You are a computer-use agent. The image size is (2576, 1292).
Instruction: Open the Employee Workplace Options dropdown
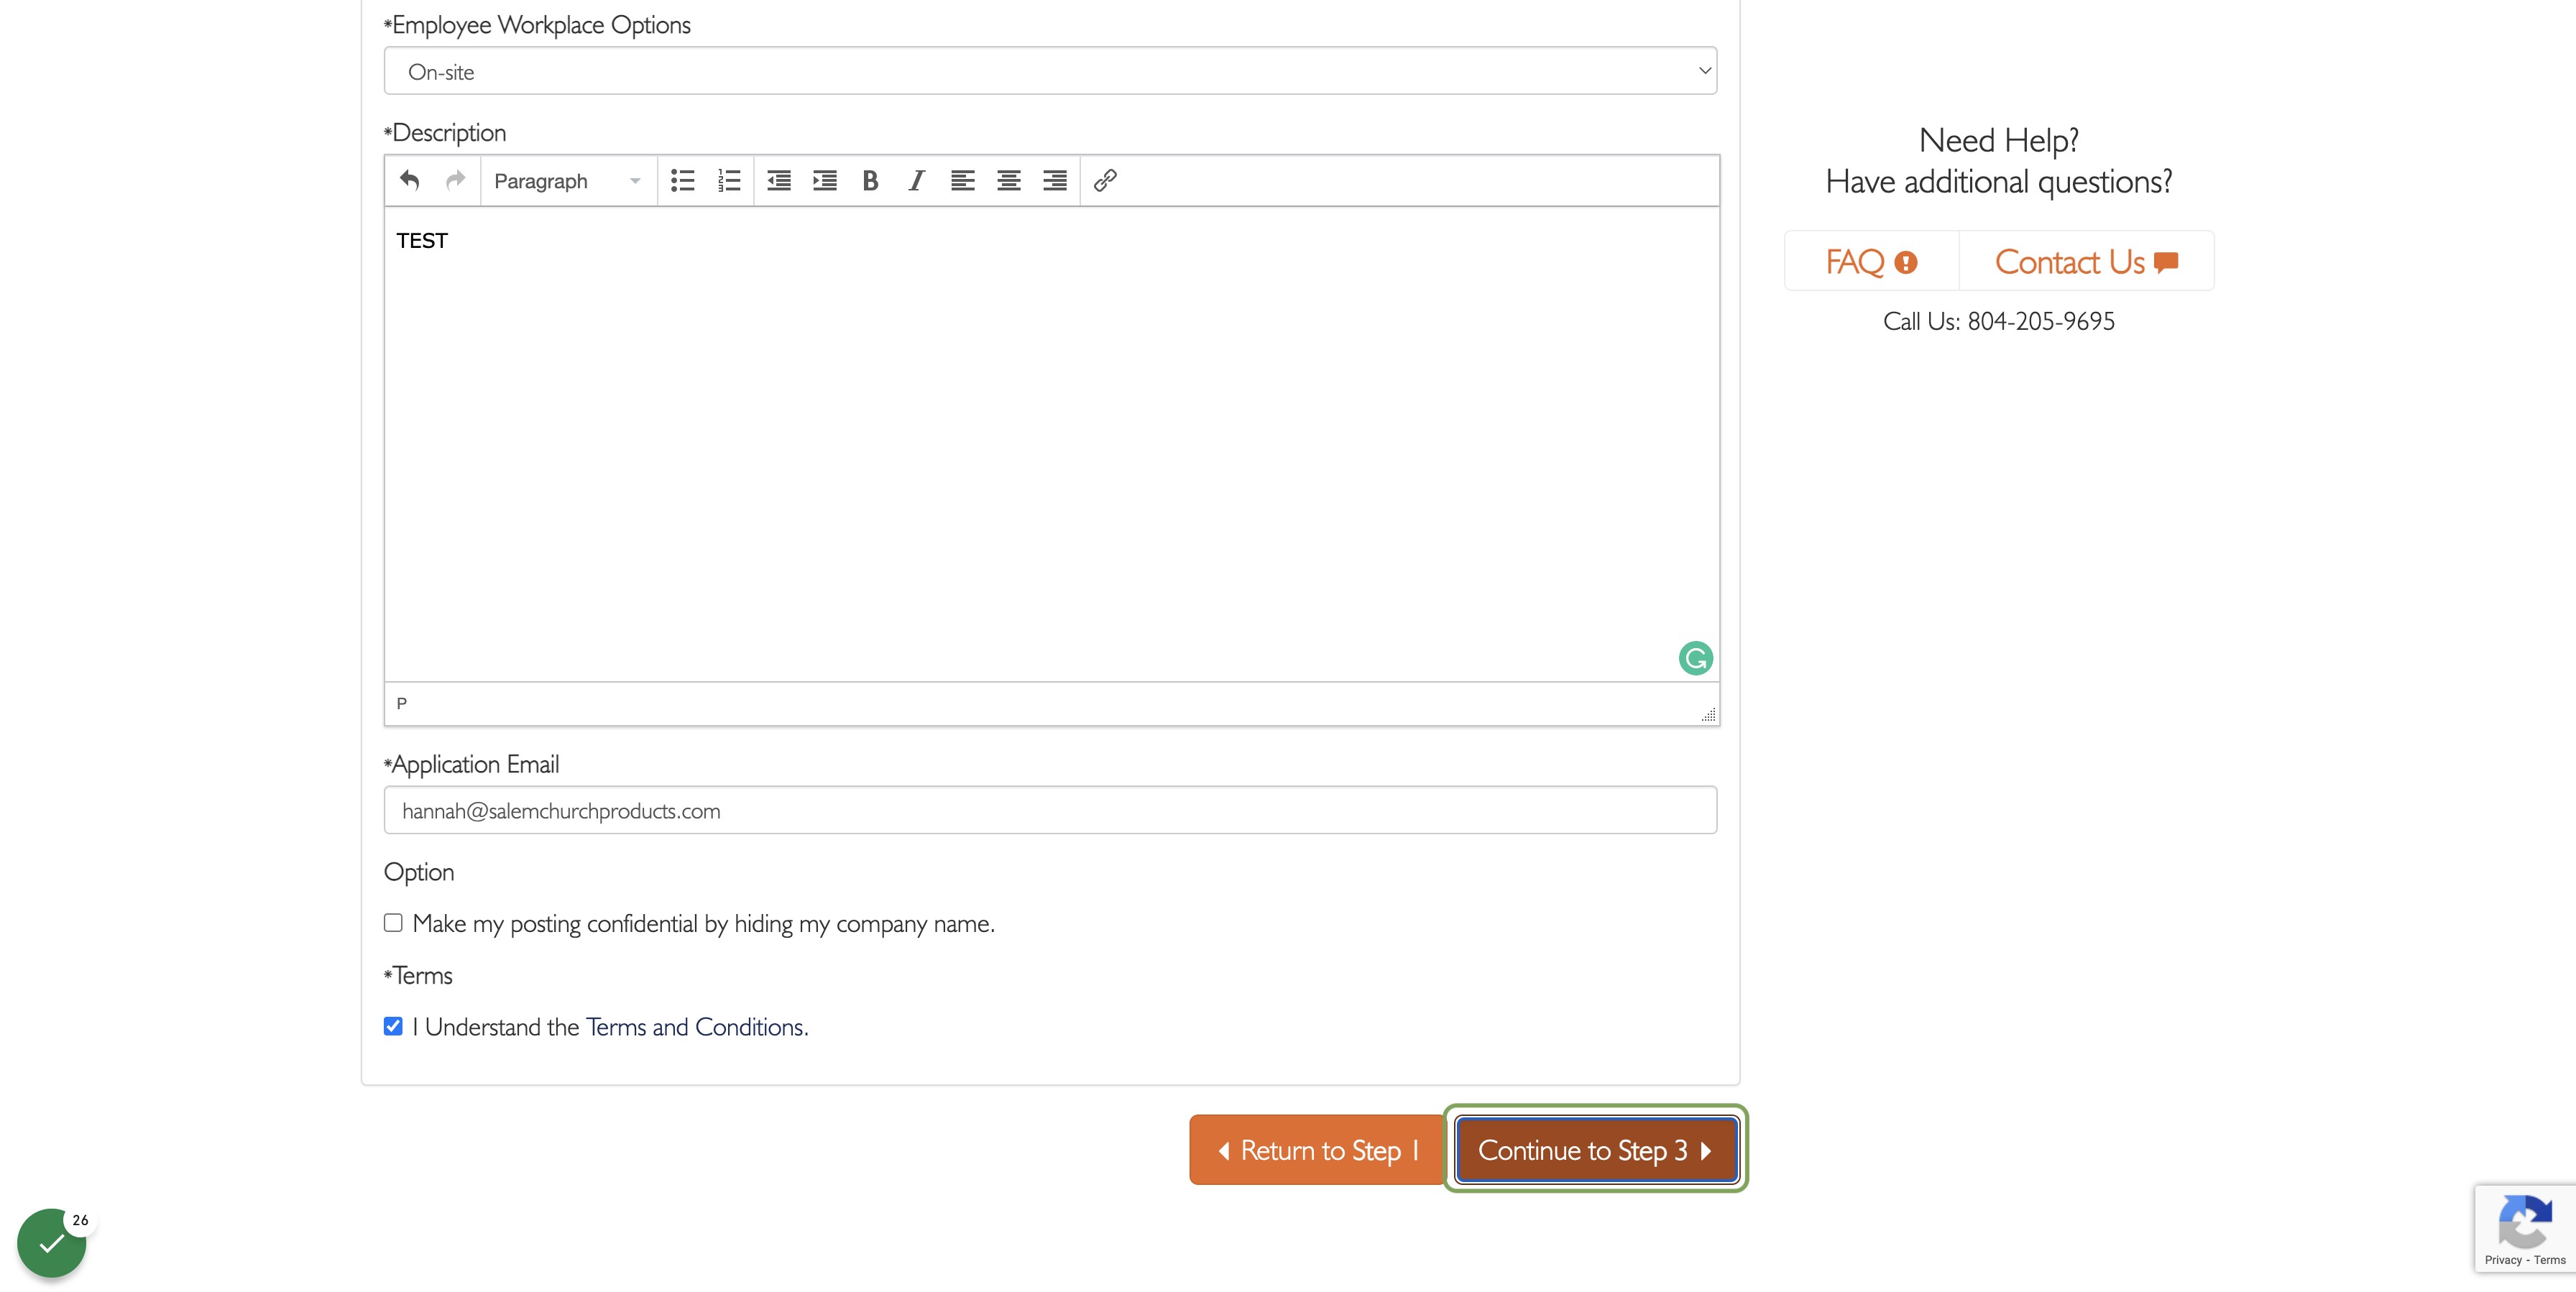point(1050,71)
